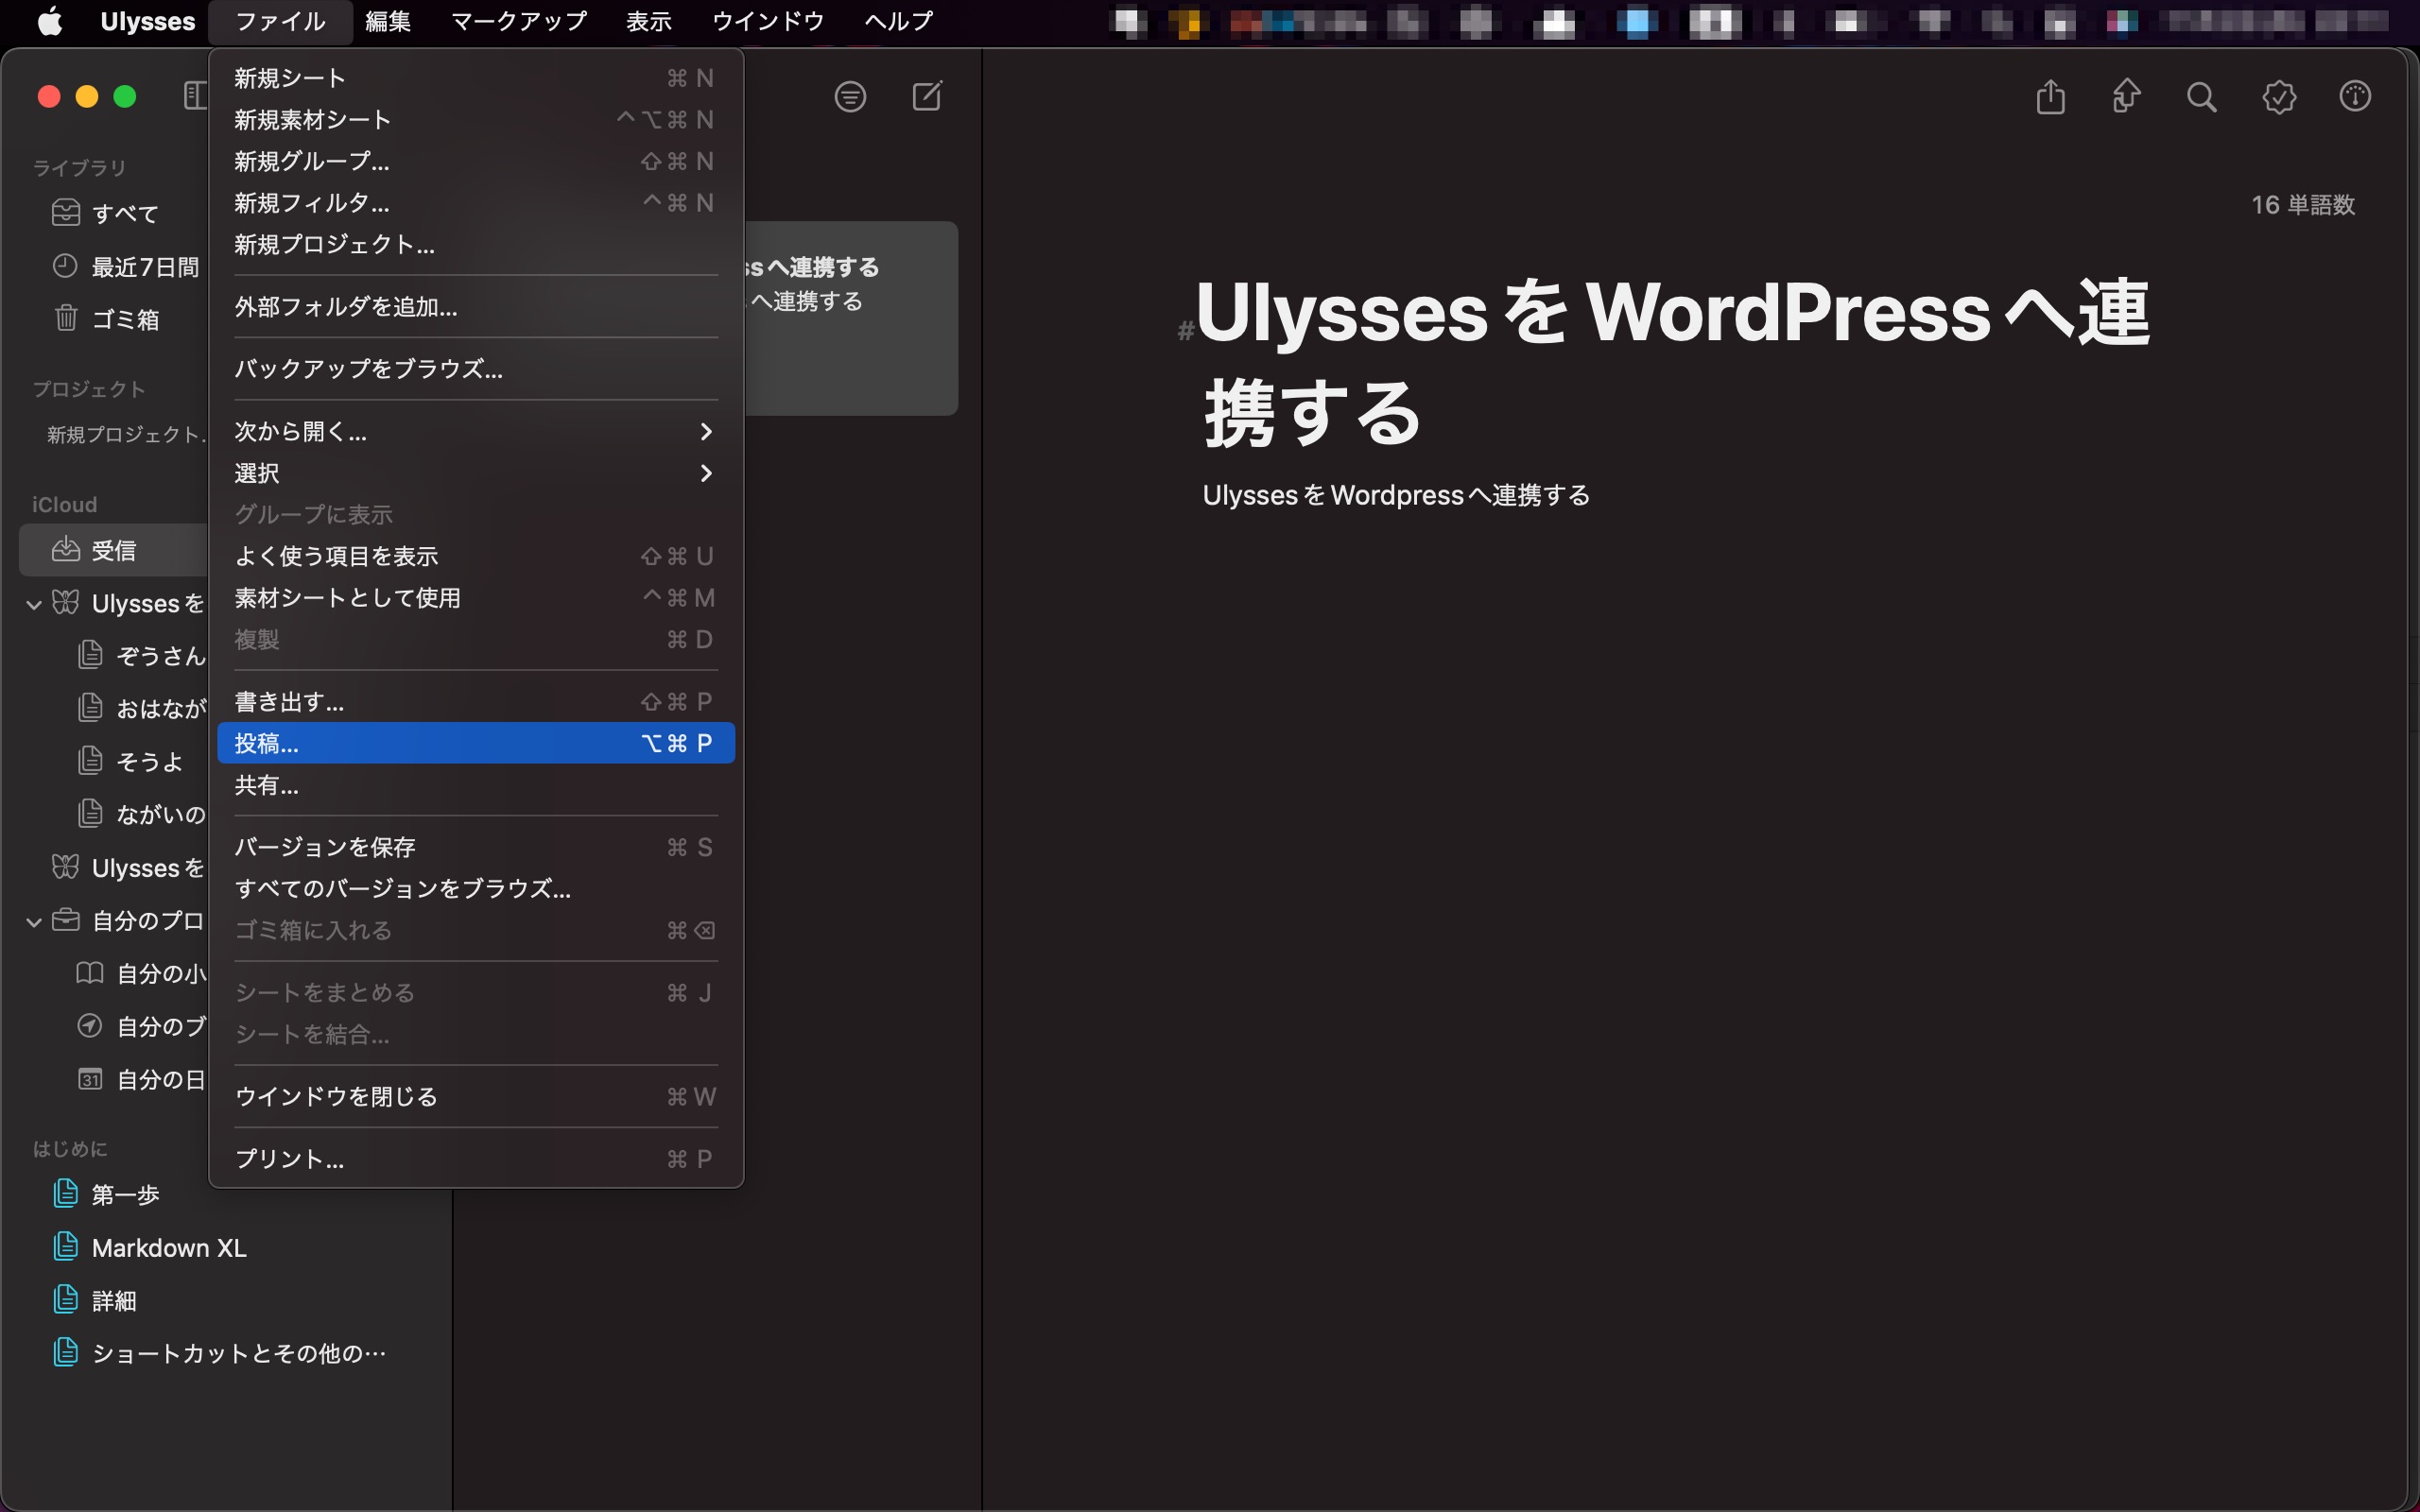Choose 共有… menu item
2420x1512 pixels.
[x=476, y=785]
